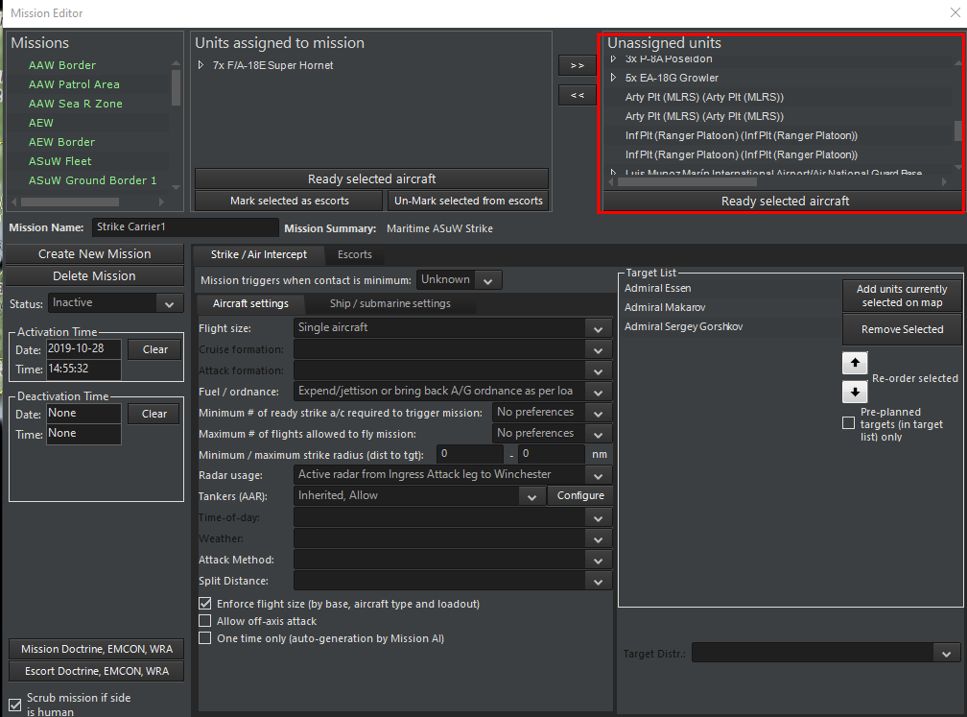Unassign units using the << button
Screen dimensions: 967x717
click(x=577, y=95)
